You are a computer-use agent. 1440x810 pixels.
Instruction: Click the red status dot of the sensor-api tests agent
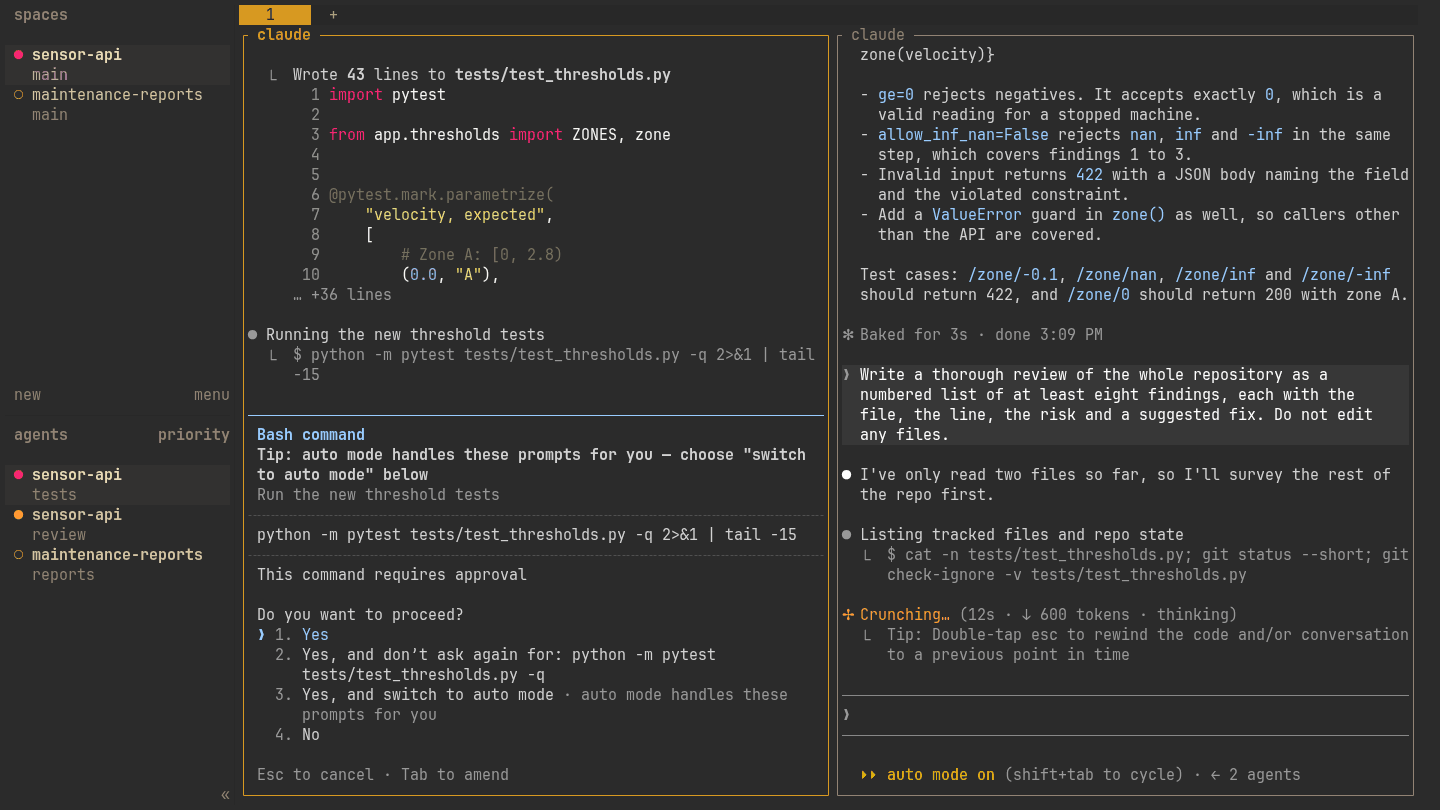tap(18, 475)
